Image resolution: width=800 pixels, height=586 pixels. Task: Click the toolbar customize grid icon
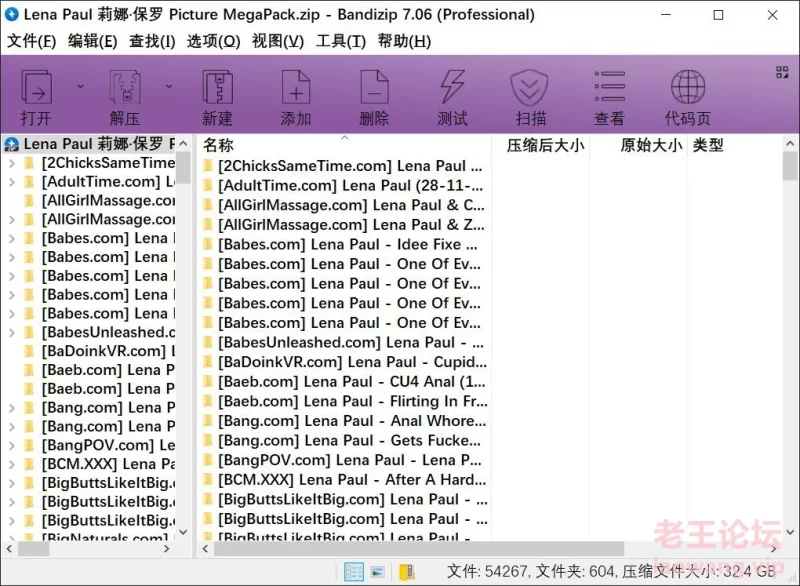[x=782, y=72]
